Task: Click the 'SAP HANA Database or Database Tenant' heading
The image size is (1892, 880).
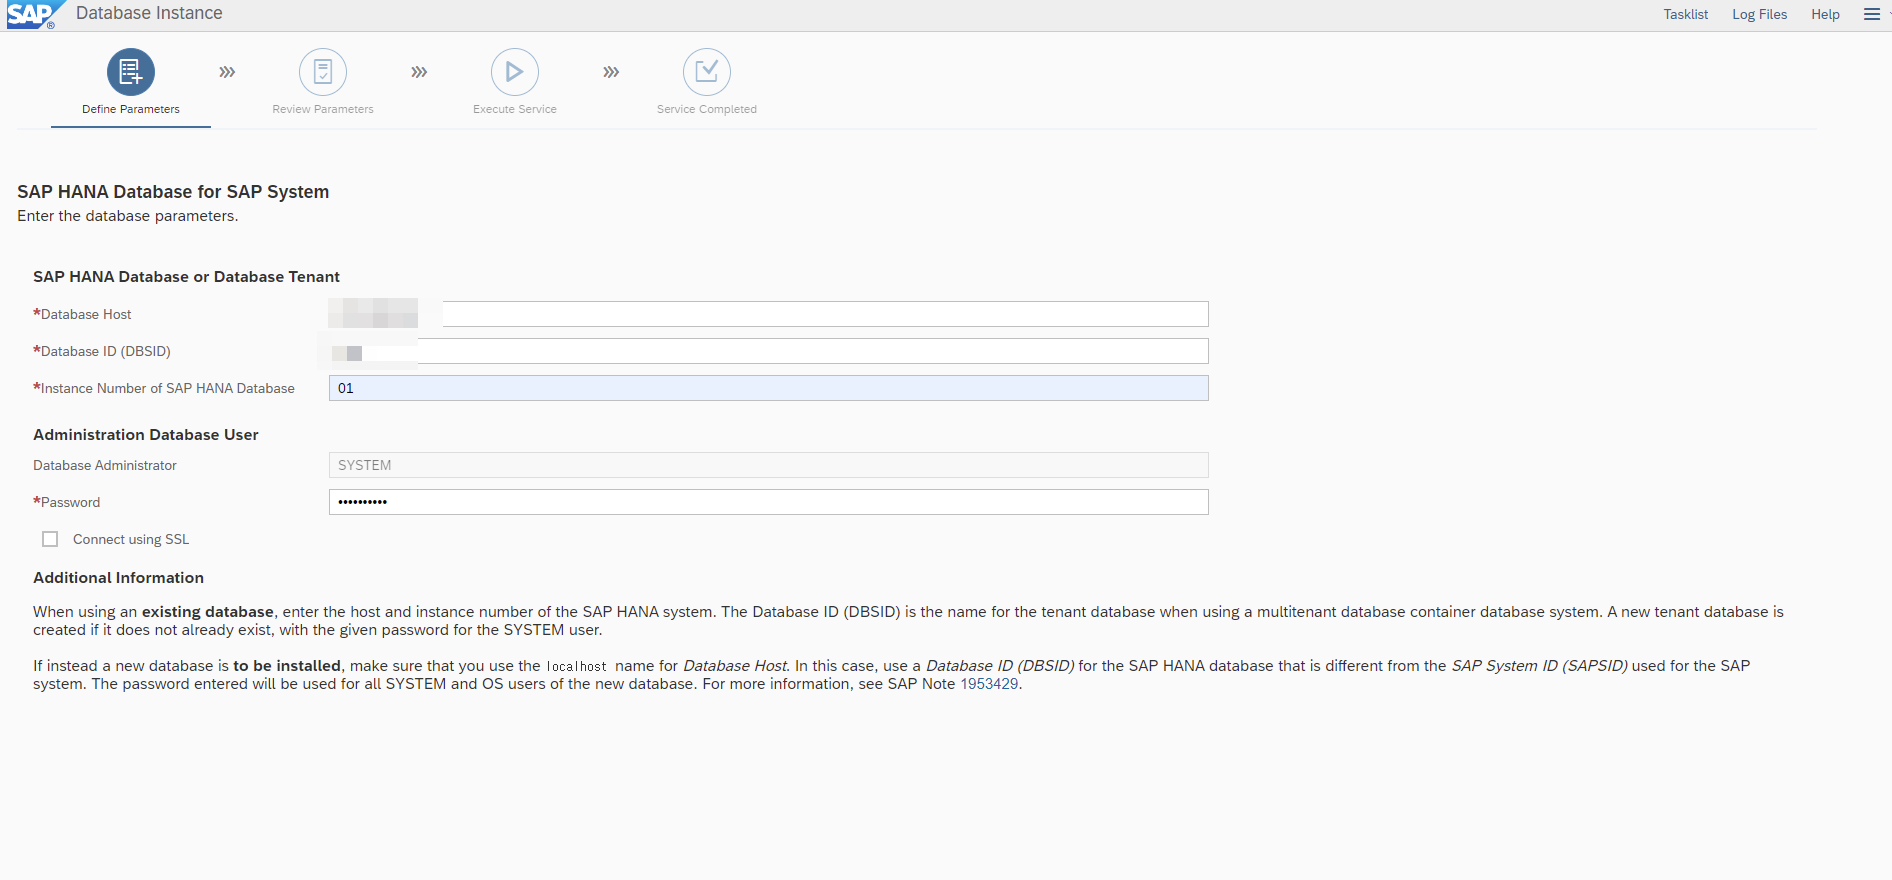Action: point(186,277)
